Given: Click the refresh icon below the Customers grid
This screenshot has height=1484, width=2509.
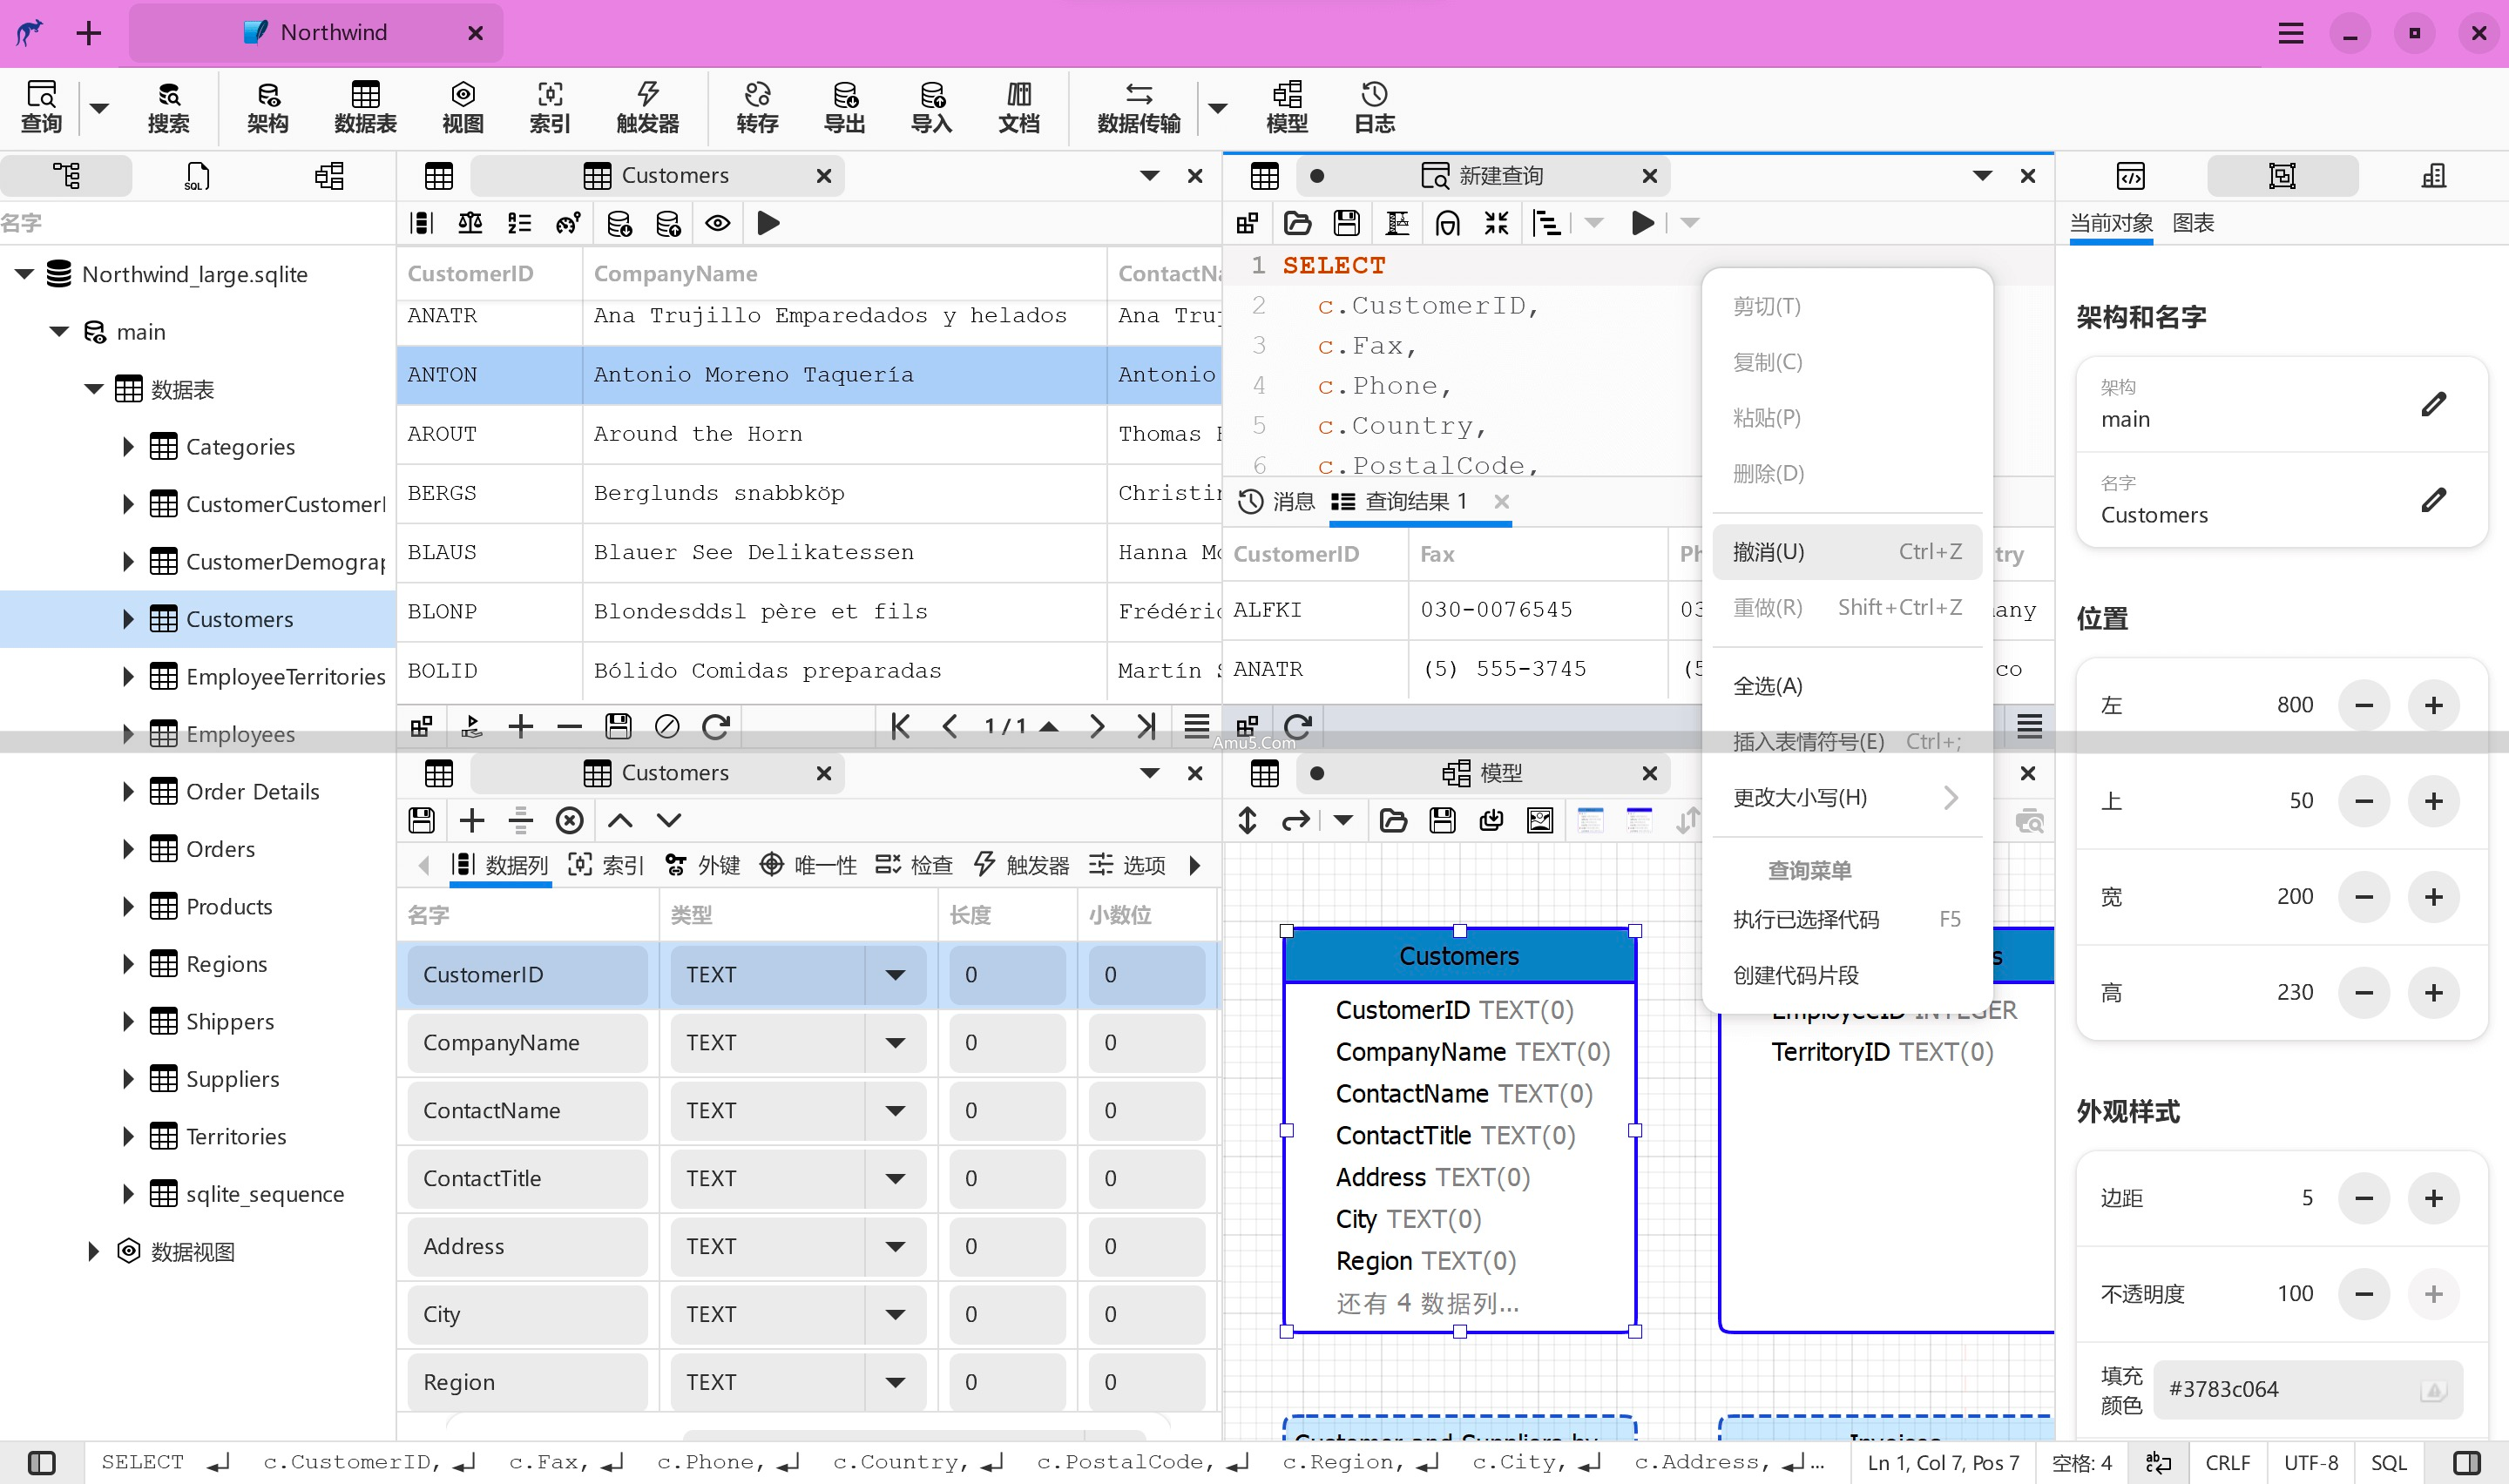Looking at the screenshot, I should pos(715,727).
